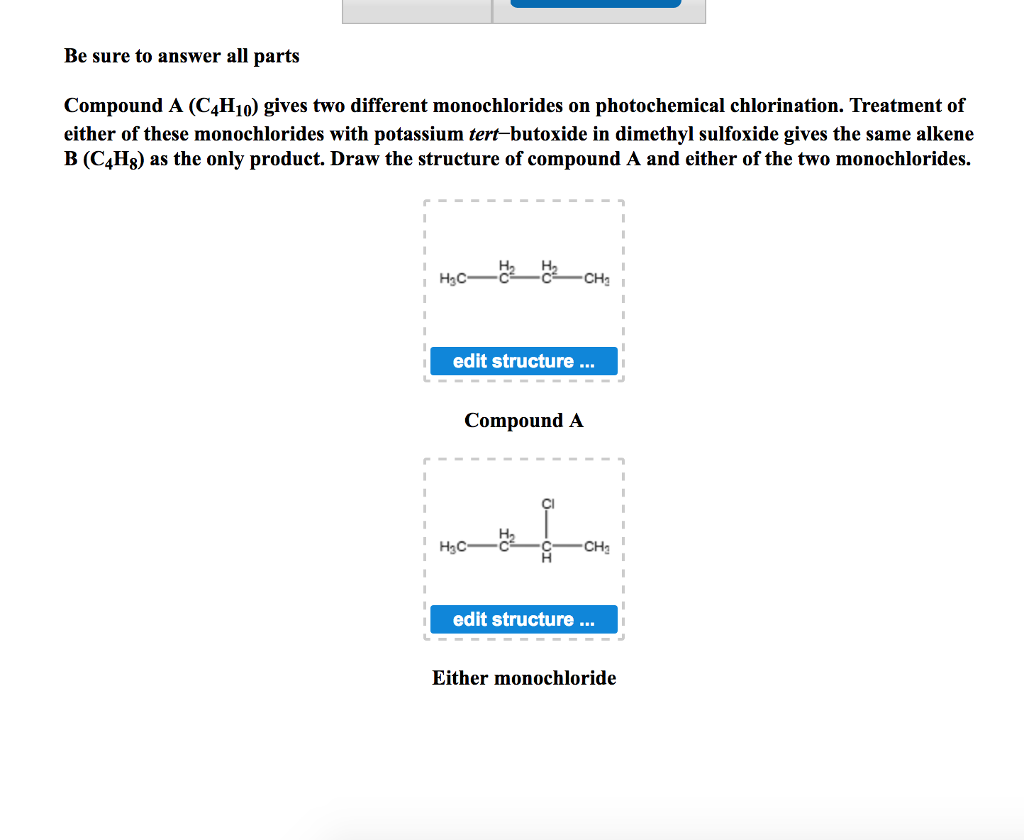Click the gray panel left of the blue button
Screen dimensions: 1024x840
[x=417, y=8]
